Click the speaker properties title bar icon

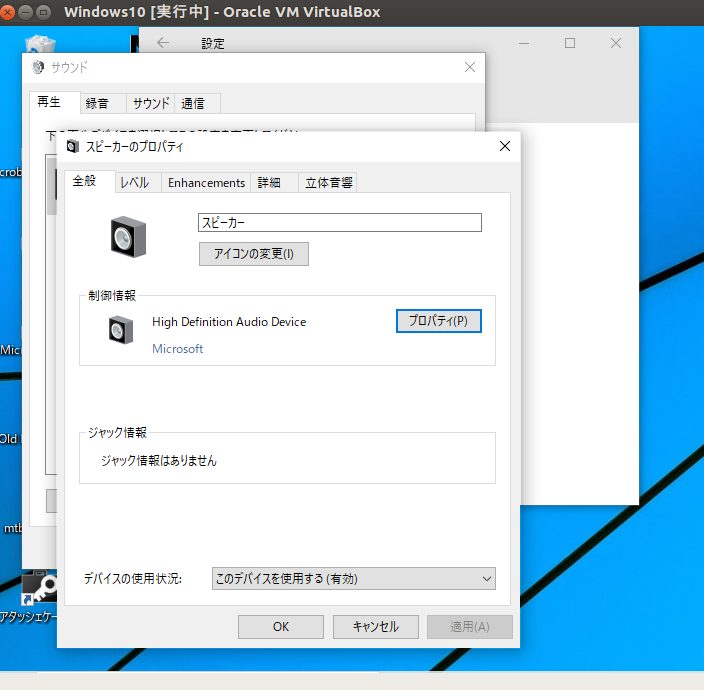click(x=72, y=146)
